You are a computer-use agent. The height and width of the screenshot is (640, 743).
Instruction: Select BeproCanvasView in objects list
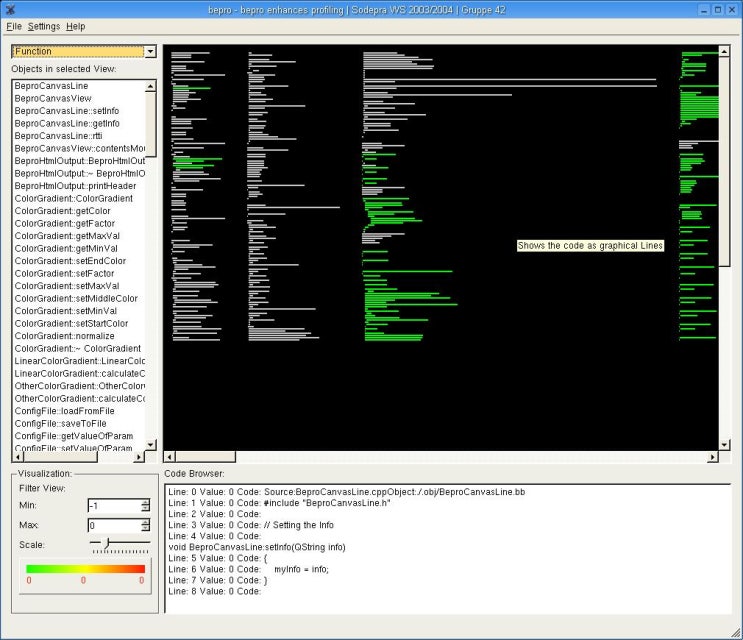tap(53, 98)
